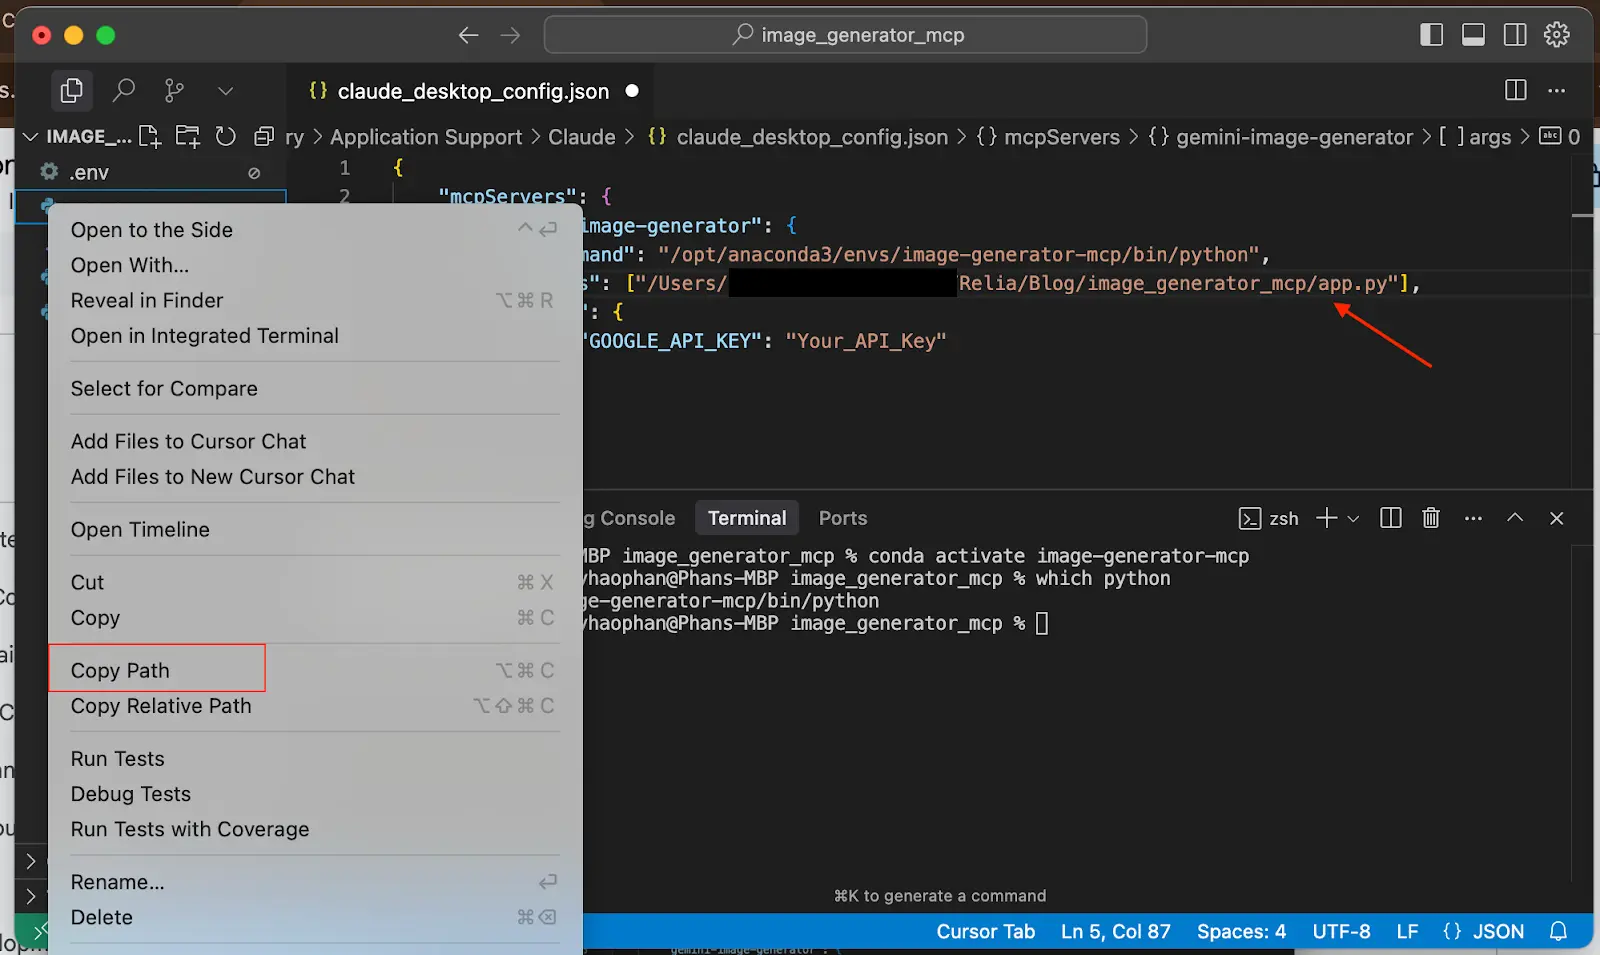
Task: Click LF end of line setting
Action: pos(1407,932)
